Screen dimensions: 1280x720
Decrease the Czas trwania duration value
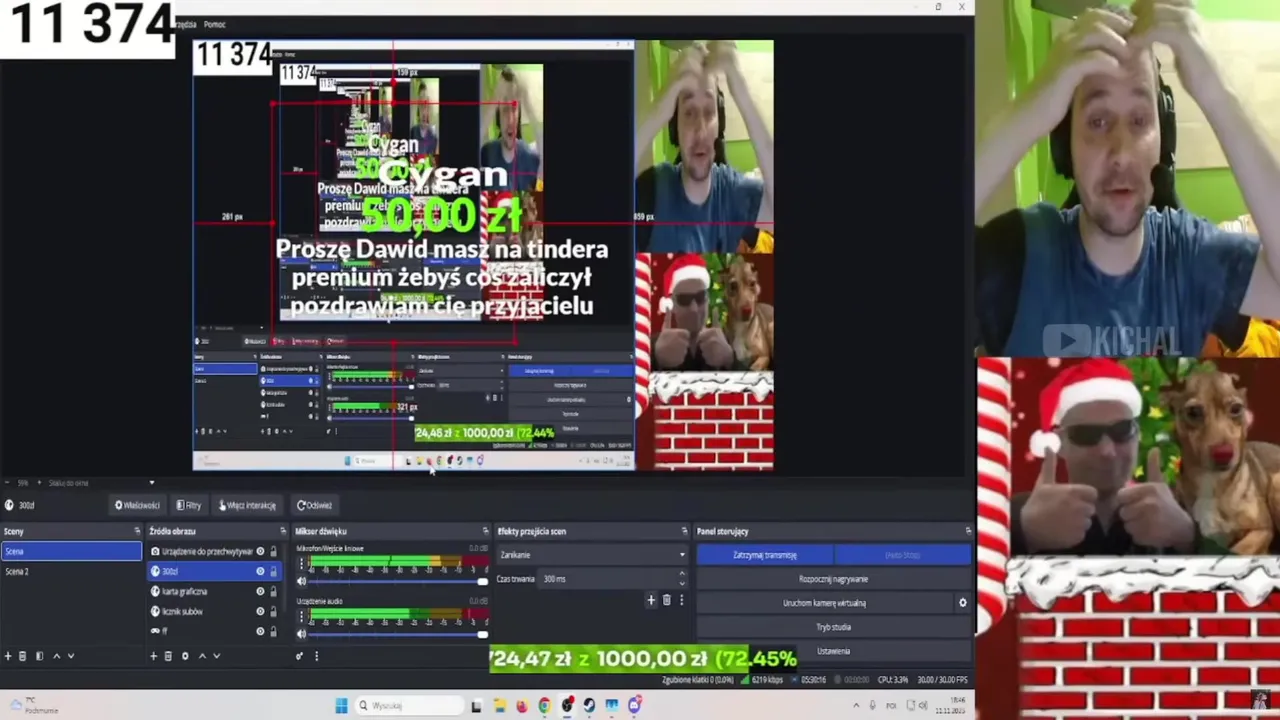click(x=682, y=583)
